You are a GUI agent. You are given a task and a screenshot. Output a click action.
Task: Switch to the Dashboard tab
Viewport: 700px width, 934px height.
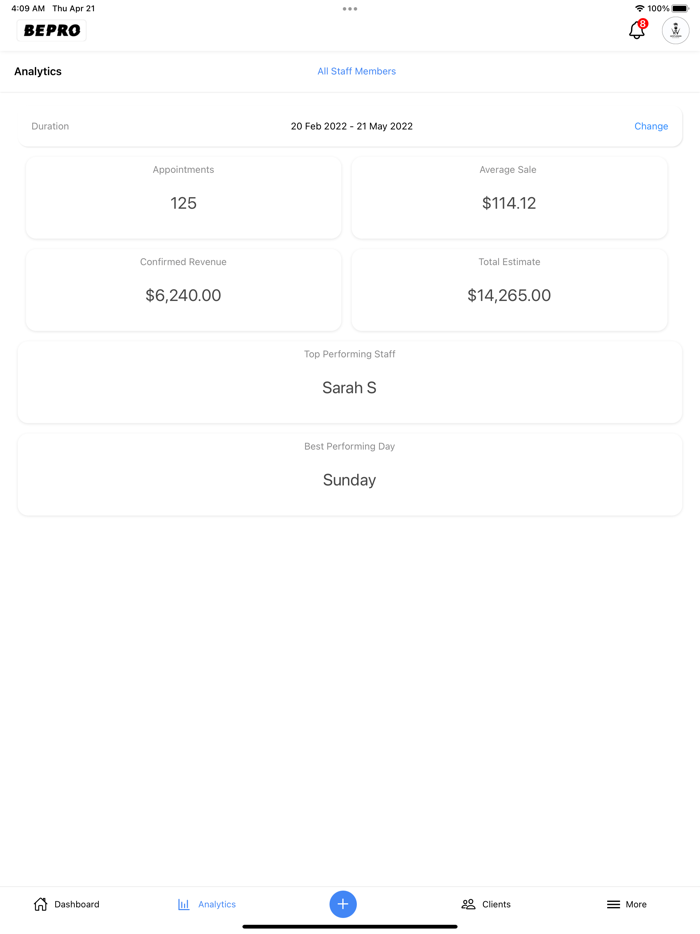tap(77, 904)
